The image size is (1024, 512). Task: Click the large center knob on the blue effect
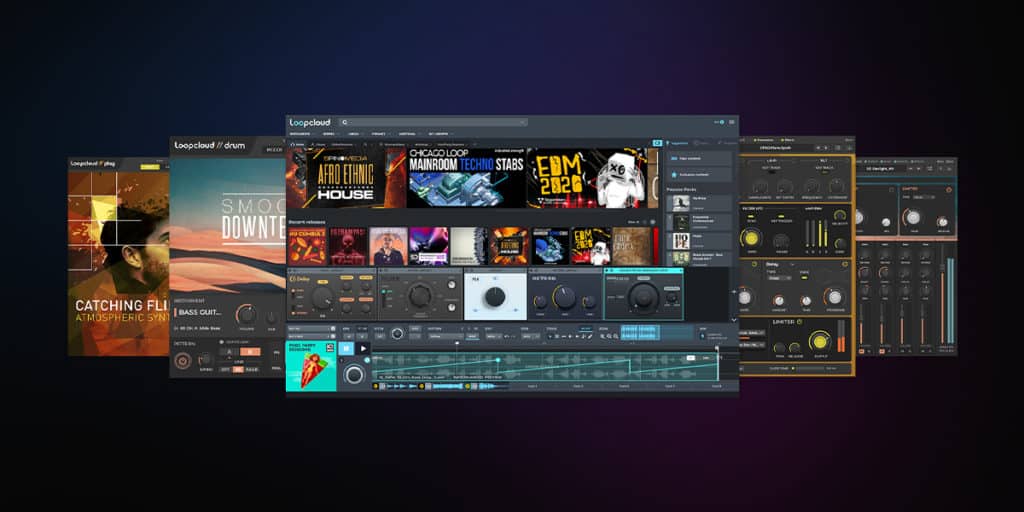[x=564, y=298]
